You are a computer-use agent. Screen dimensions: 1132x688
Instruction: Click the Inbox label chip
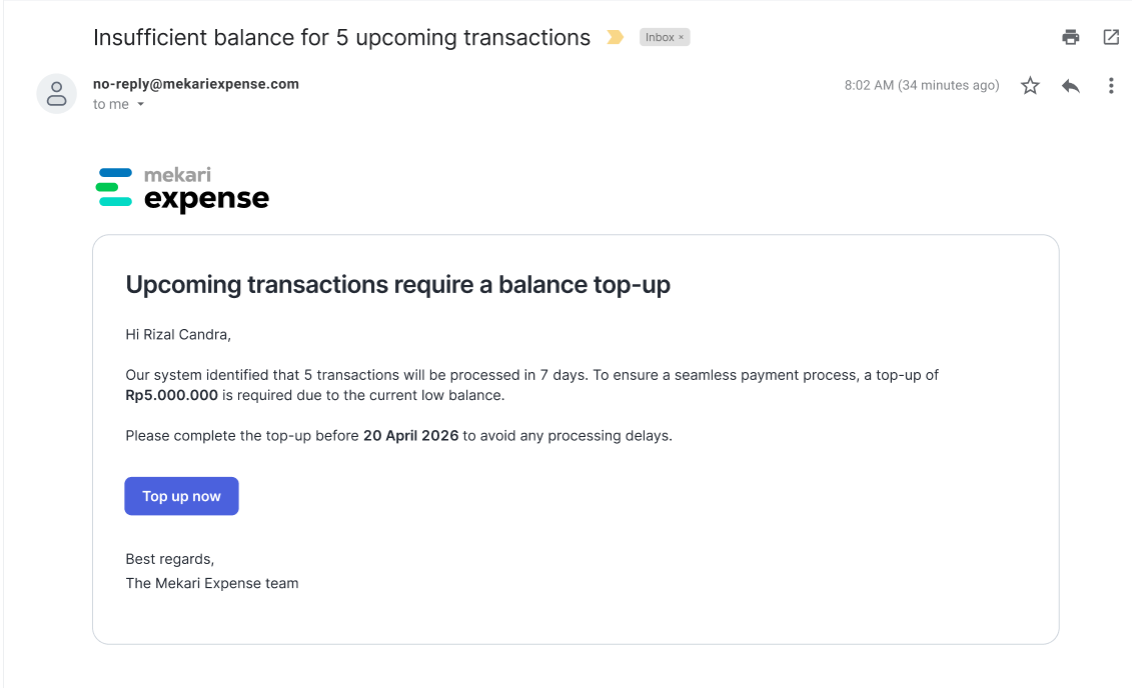(x=660, y=38)
